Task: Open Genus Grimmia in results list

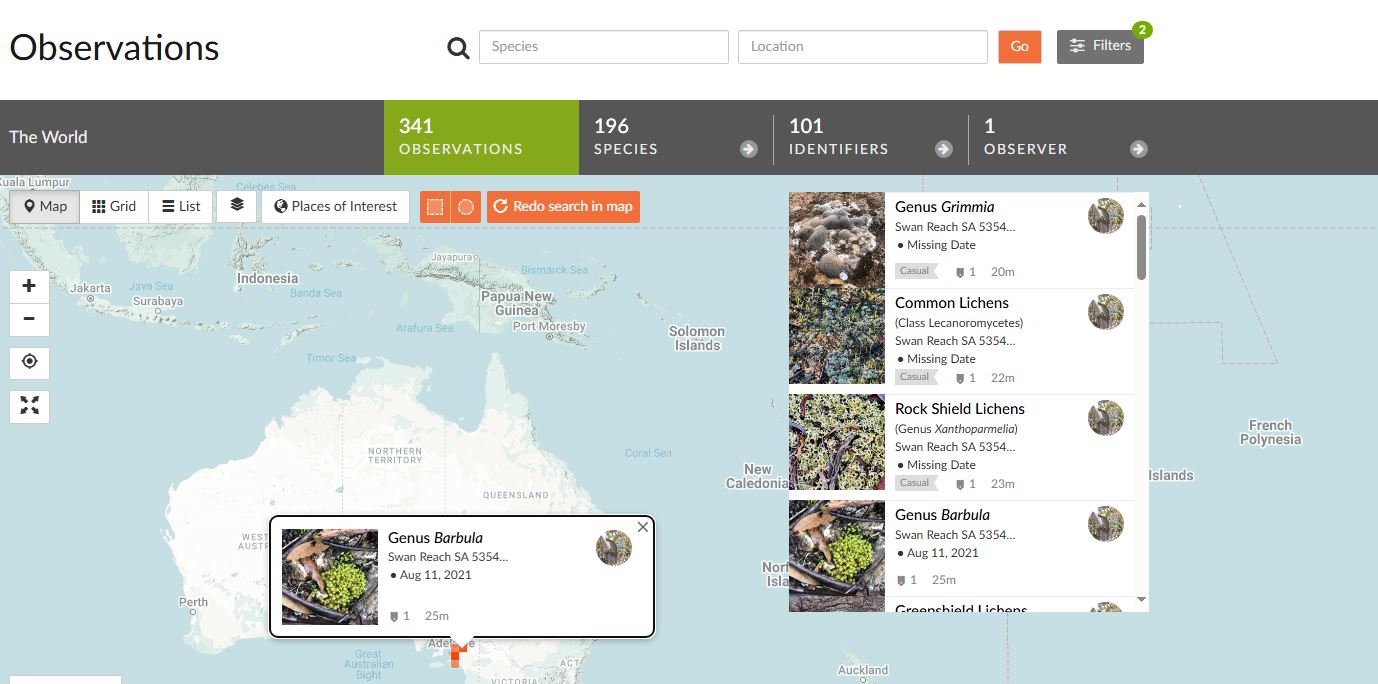Action: click(944, 207)
